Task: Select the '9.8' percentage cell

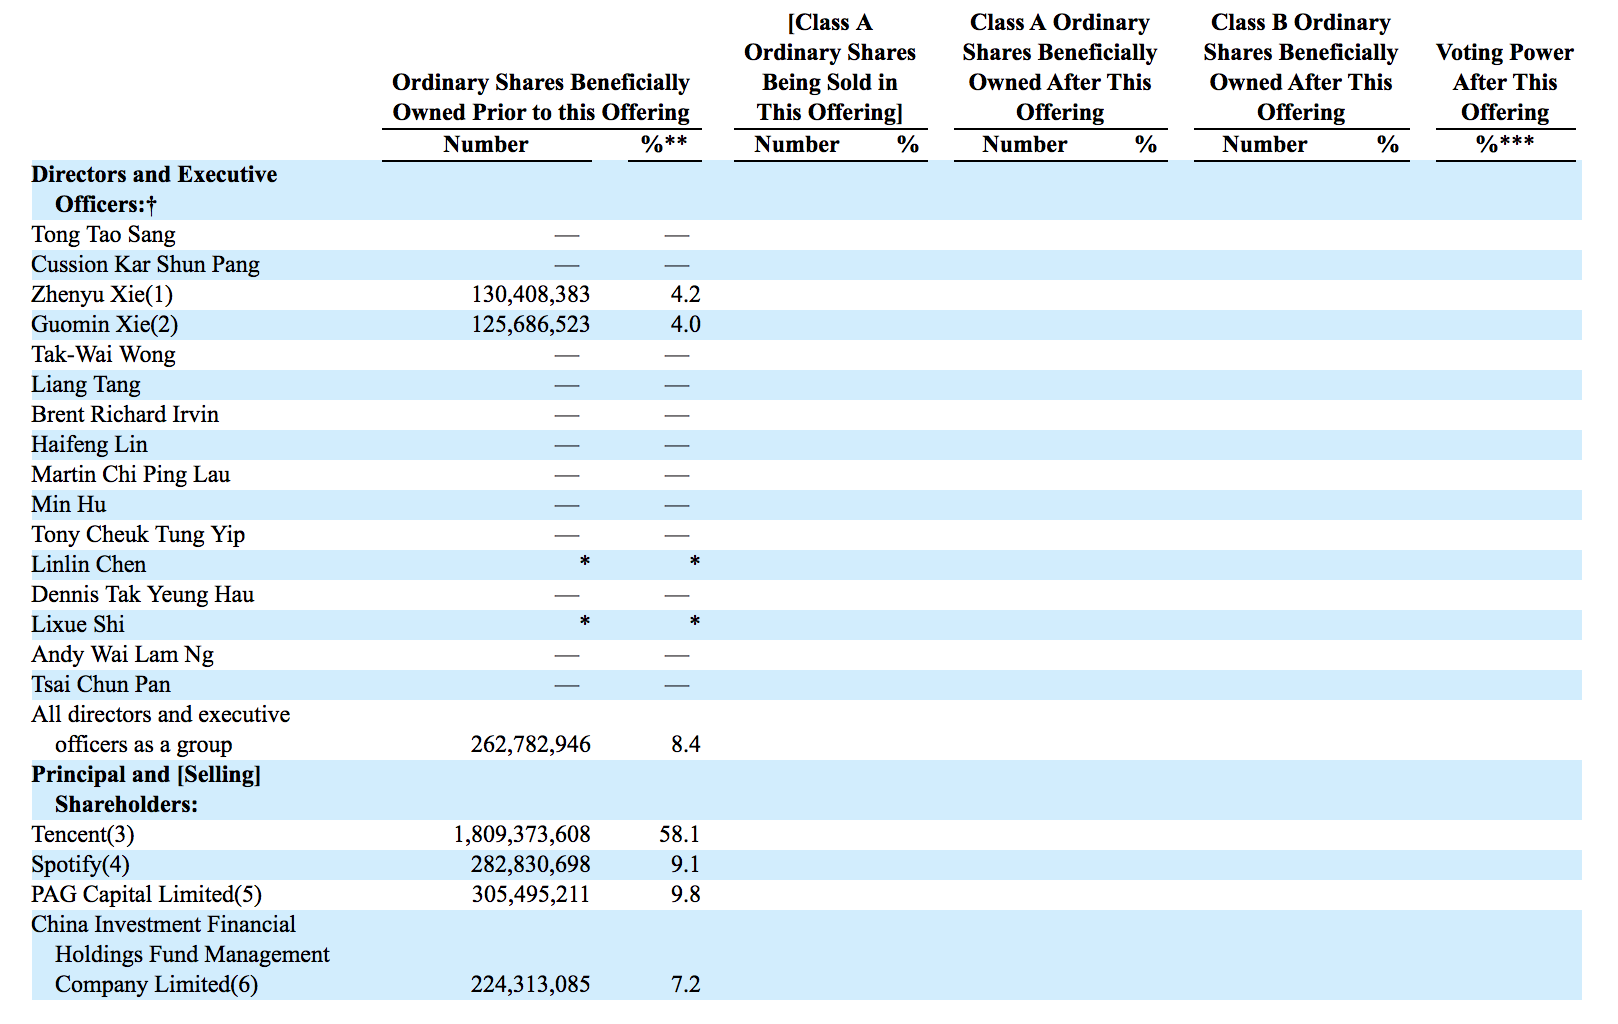Action: (x=686, y=895)
